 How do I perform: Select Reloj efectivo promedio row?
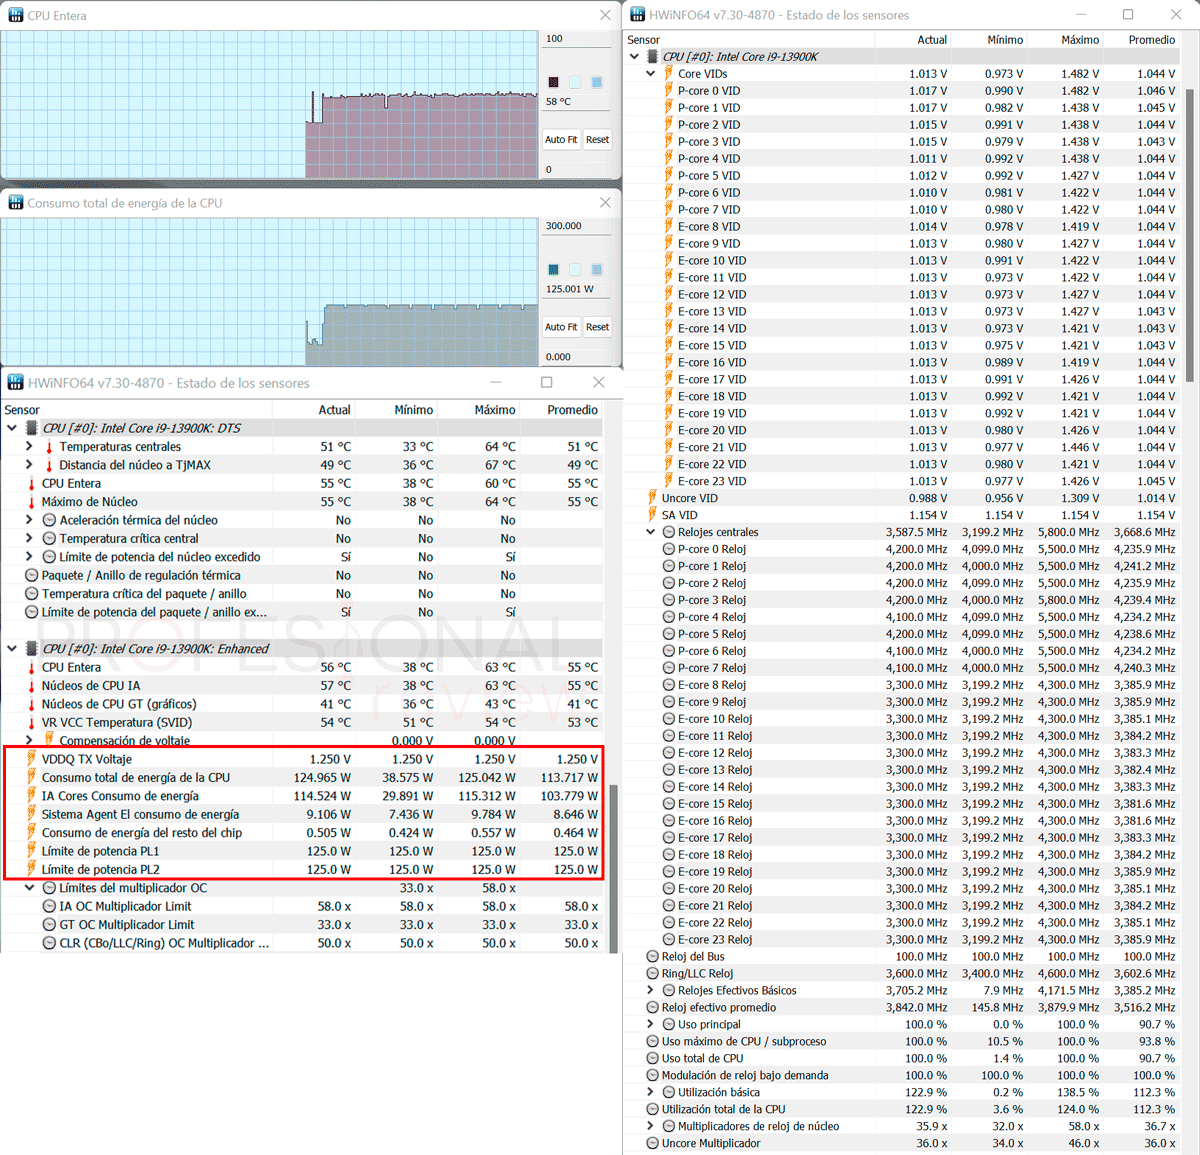tap(903, 1007)
